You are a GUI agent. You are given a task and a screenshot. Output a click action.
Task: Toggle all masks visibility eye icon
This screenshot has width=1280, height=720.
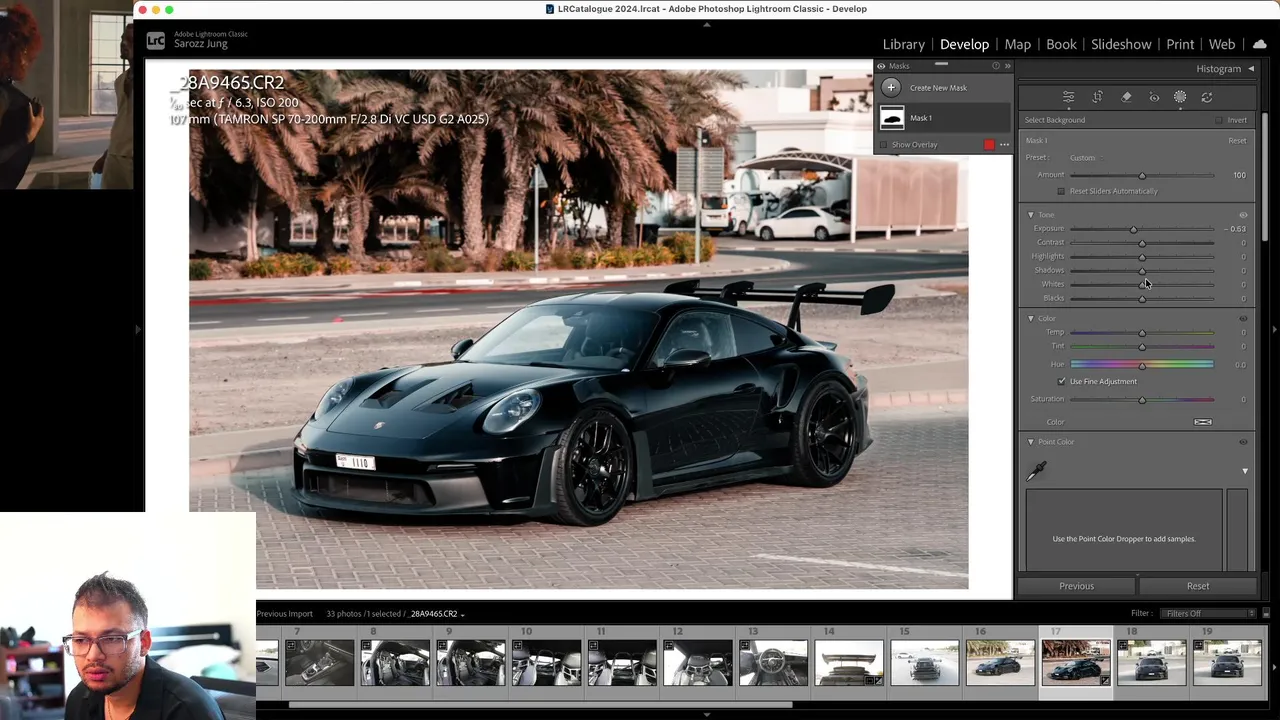[881, 66]
